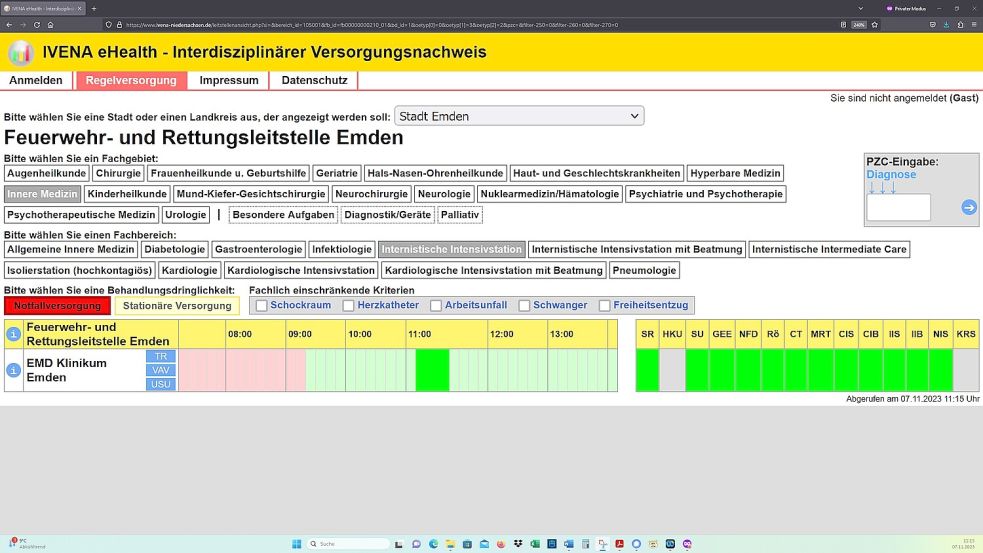Switch to the Anmelden tab

point(36,80)
